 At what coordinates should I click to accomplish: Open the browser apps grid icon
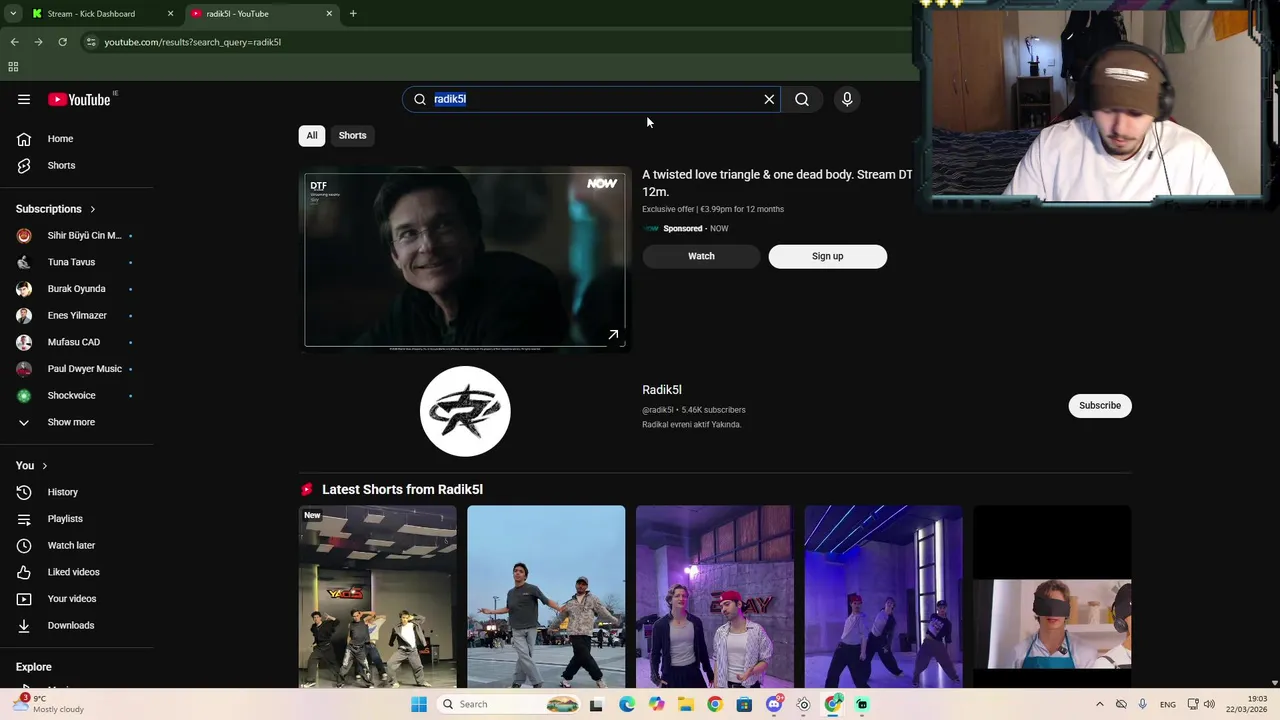[x=13, y=67]
